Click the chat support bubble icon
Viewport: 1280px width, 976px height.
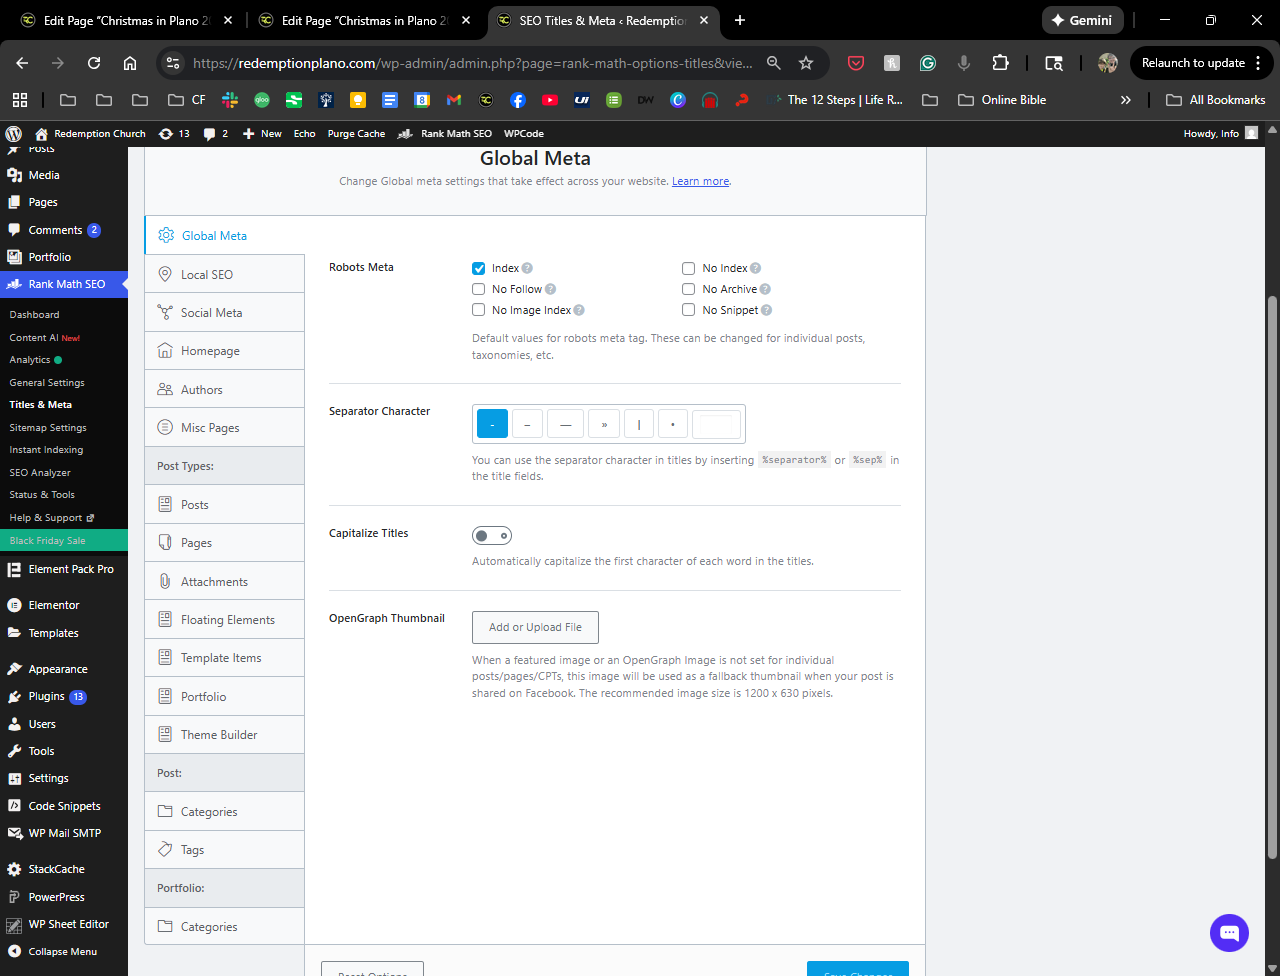coord(1229,933)
